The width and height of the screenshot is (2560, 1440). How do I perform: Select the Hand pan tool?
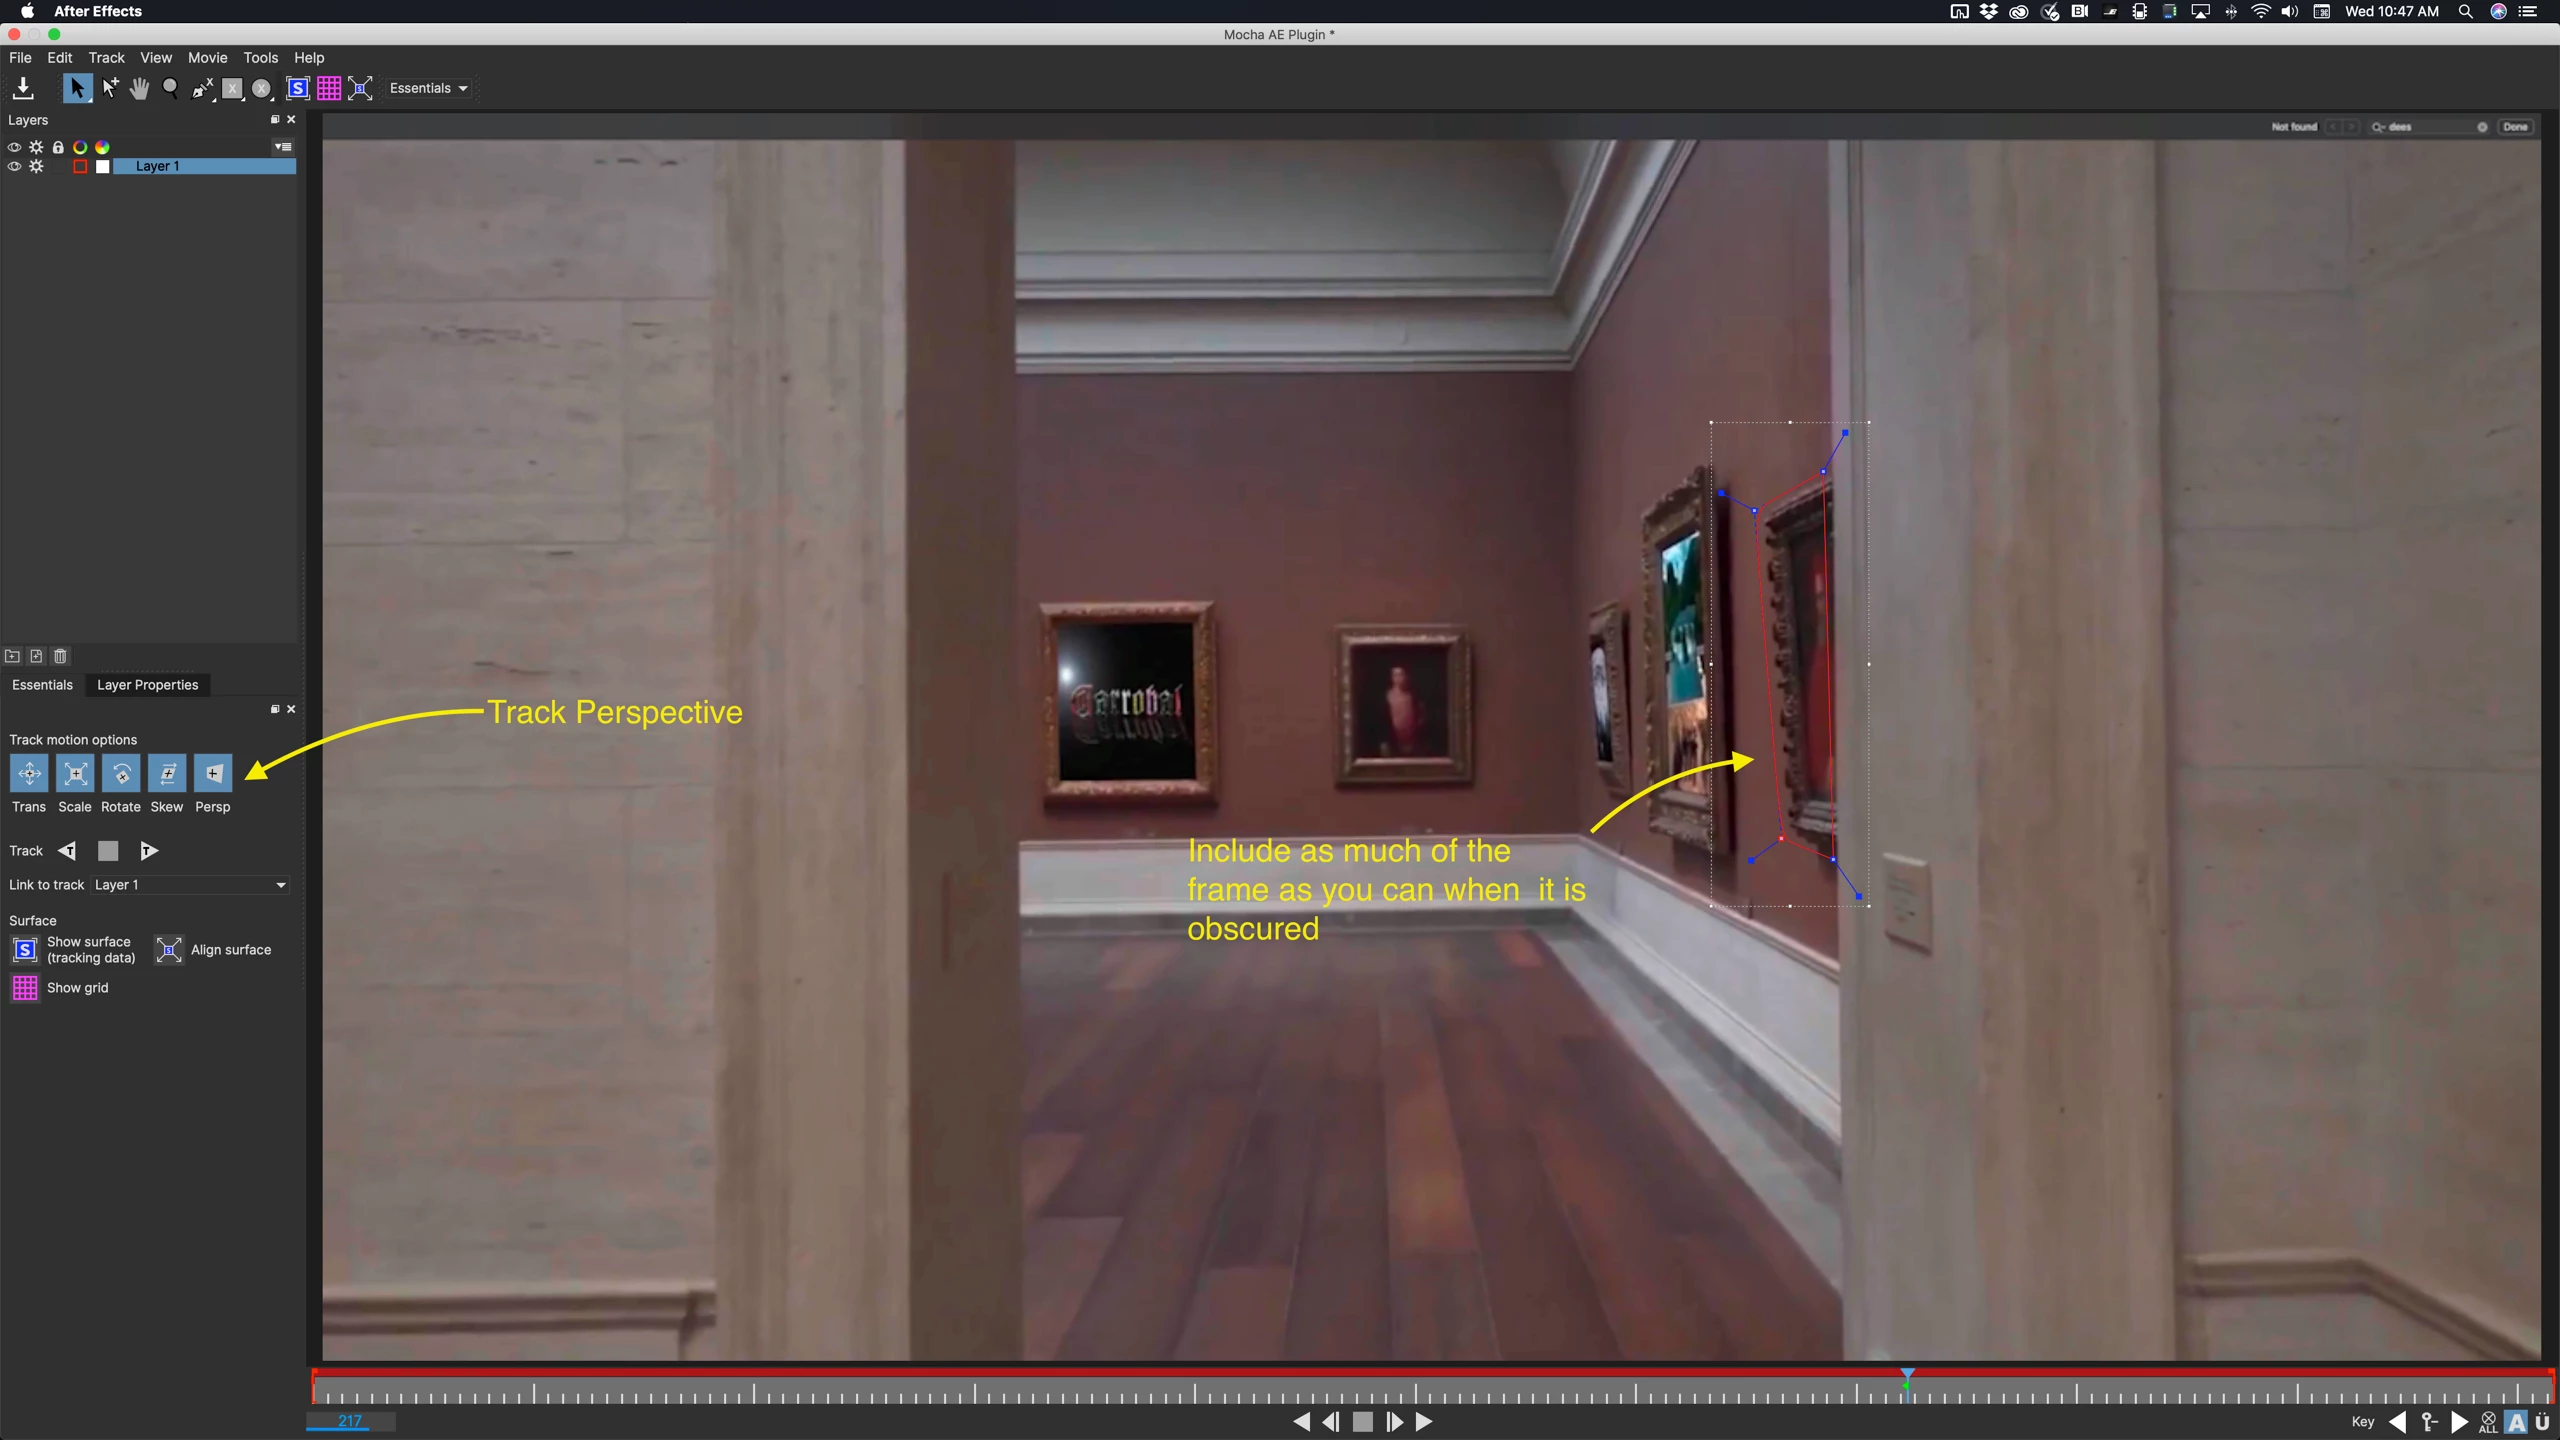click(x=139, y=88)
